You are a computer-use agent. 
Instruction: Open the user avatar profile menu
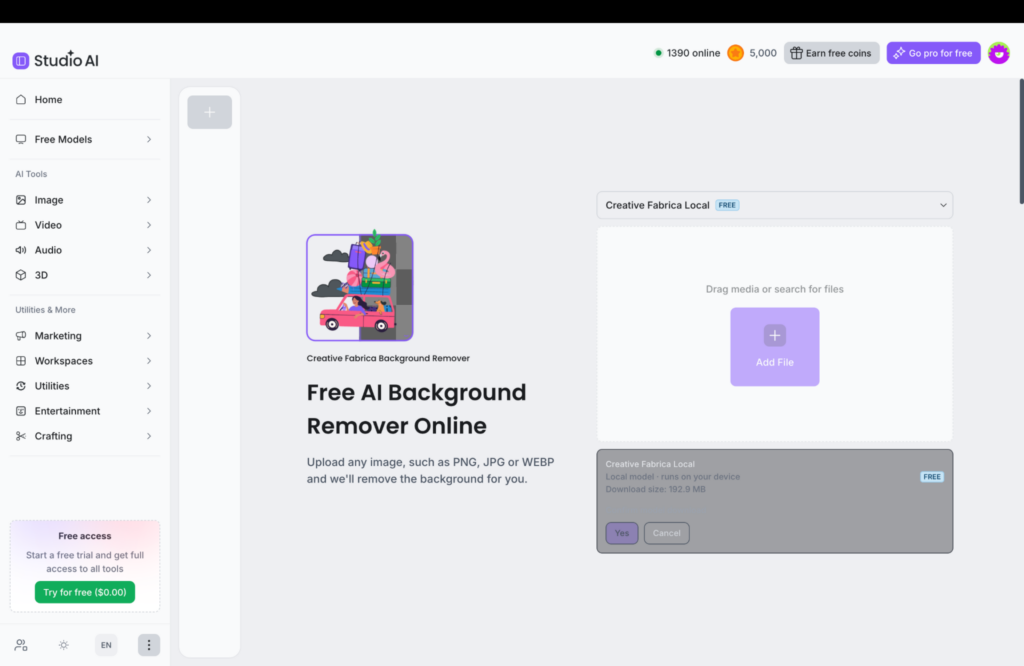coord(999,53)
